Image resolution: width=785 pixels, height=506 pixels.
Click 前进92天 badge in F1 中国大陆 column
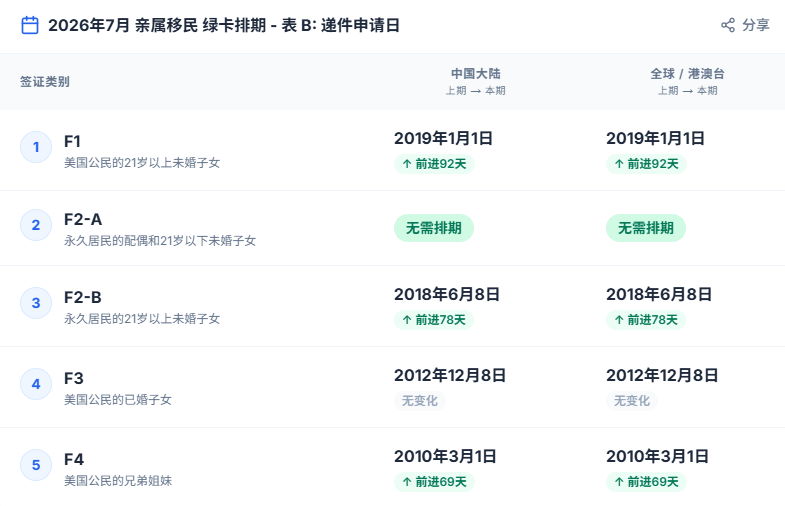[x=434, y=164]
